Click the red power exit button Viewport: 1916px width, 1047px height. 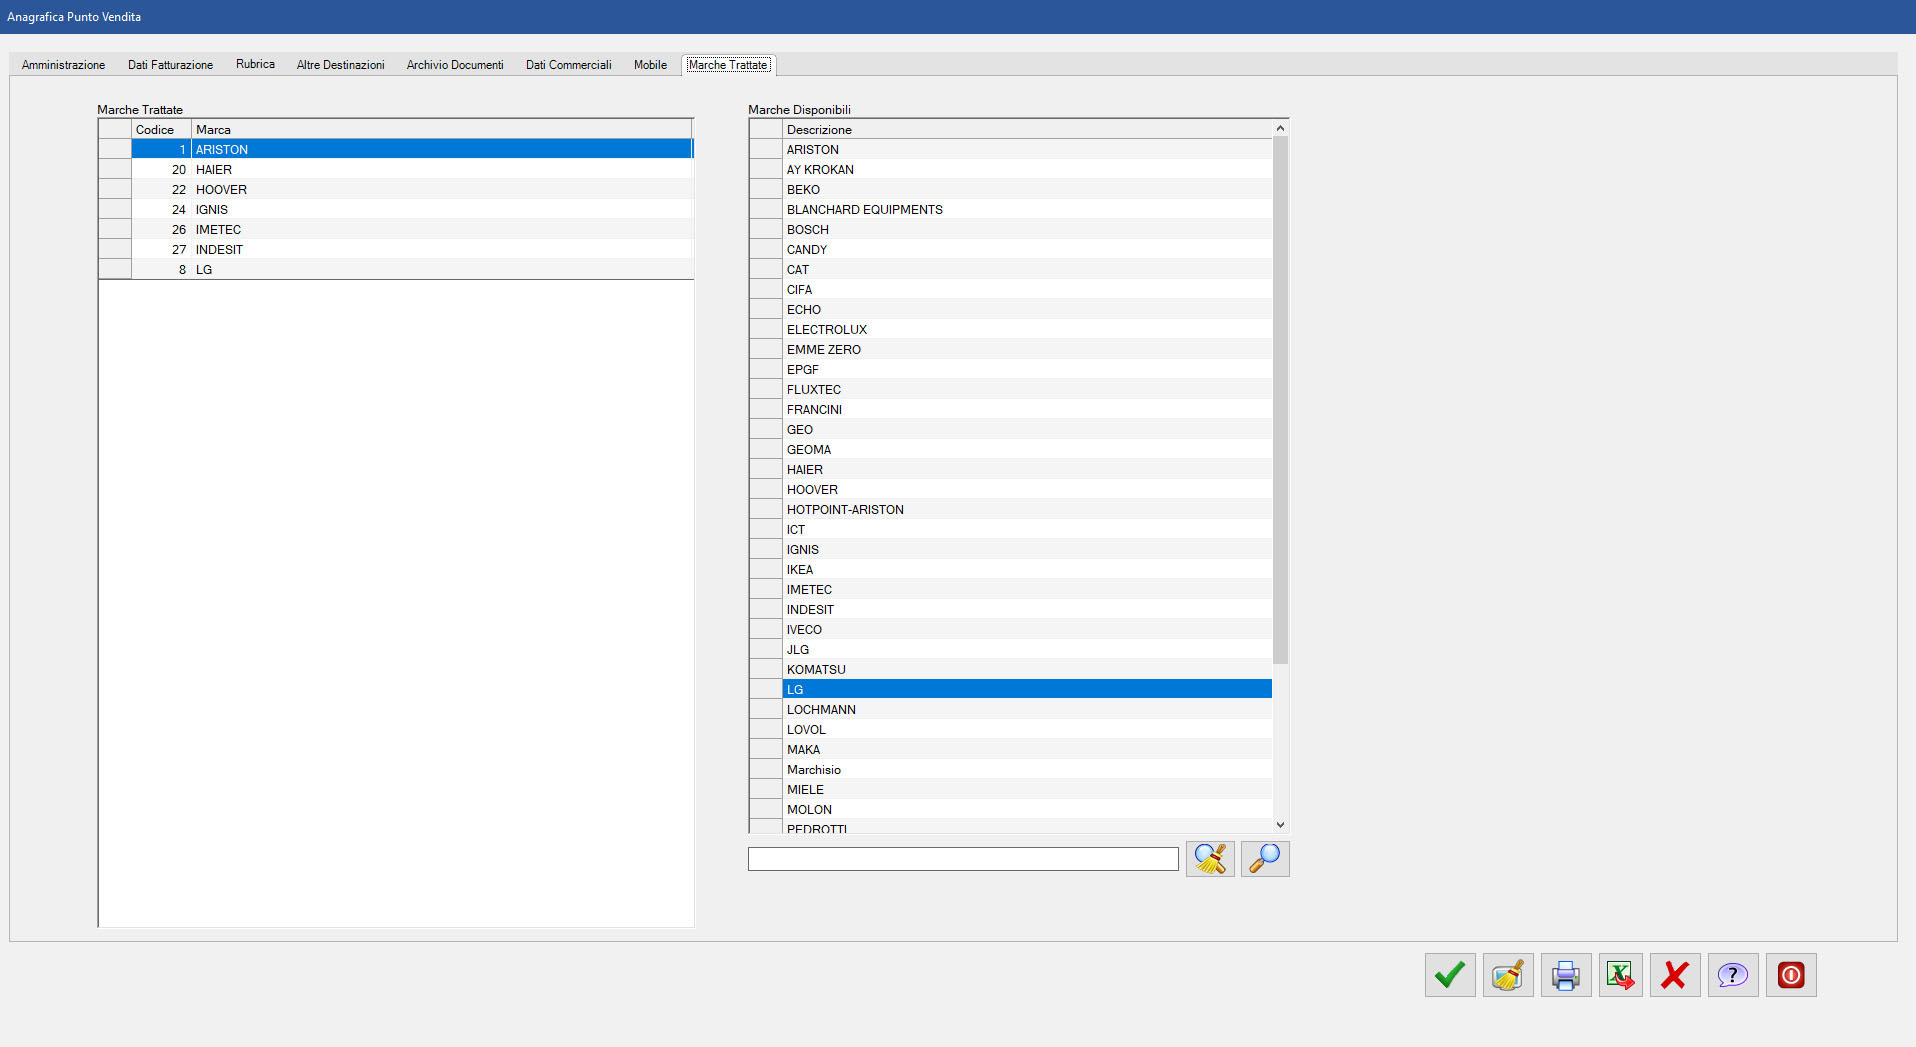(1790, 975)
